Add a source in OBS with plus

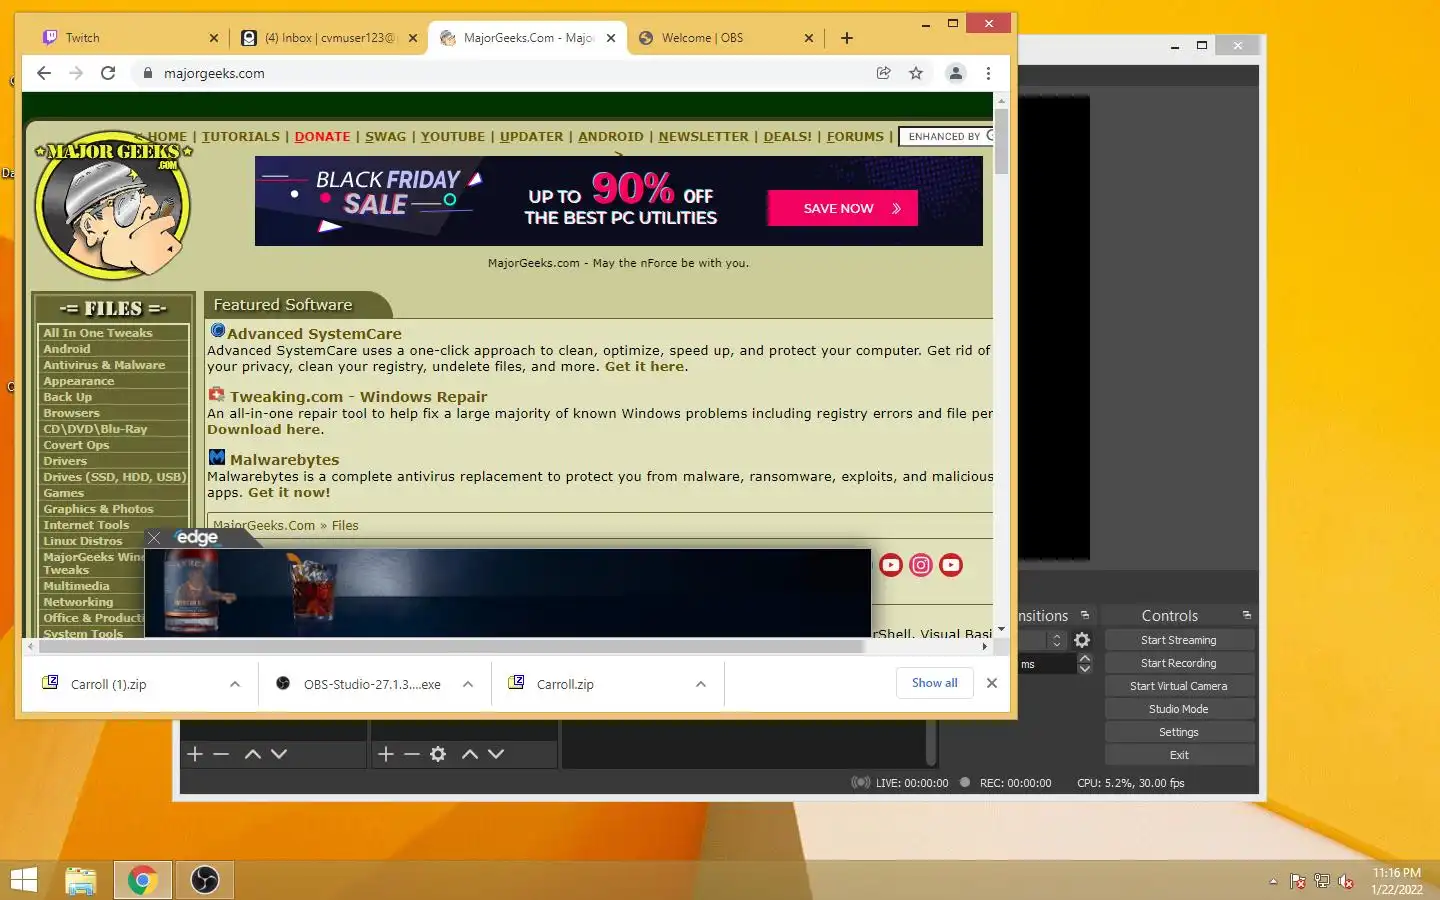tap(386, 754)
